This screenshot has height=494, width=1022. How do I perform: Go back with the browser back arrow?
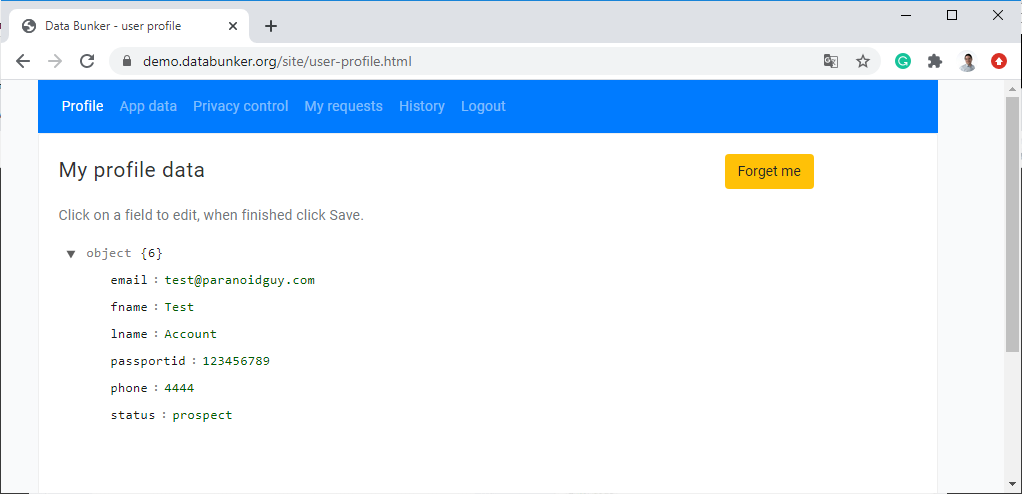[x=23, y=61]
